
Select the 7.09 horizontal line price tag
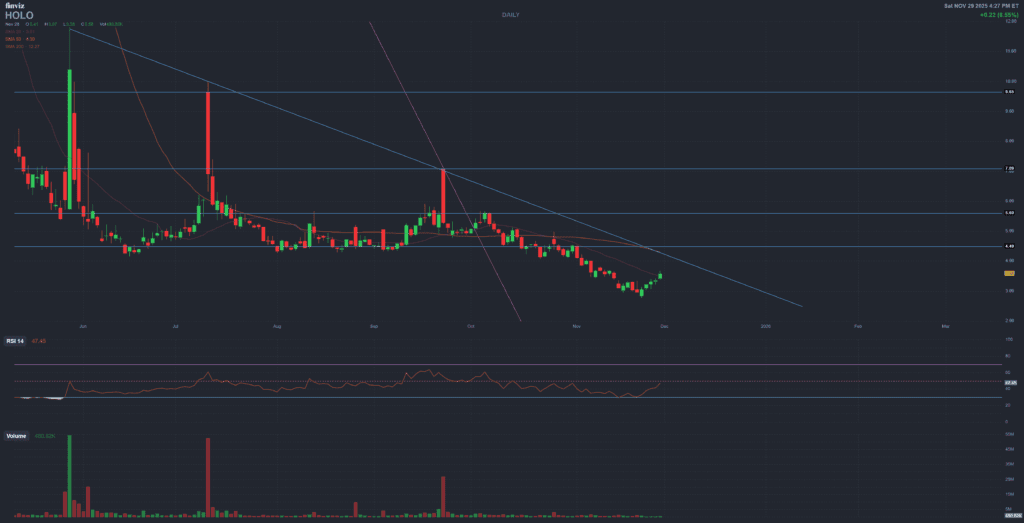[1010, 169]
